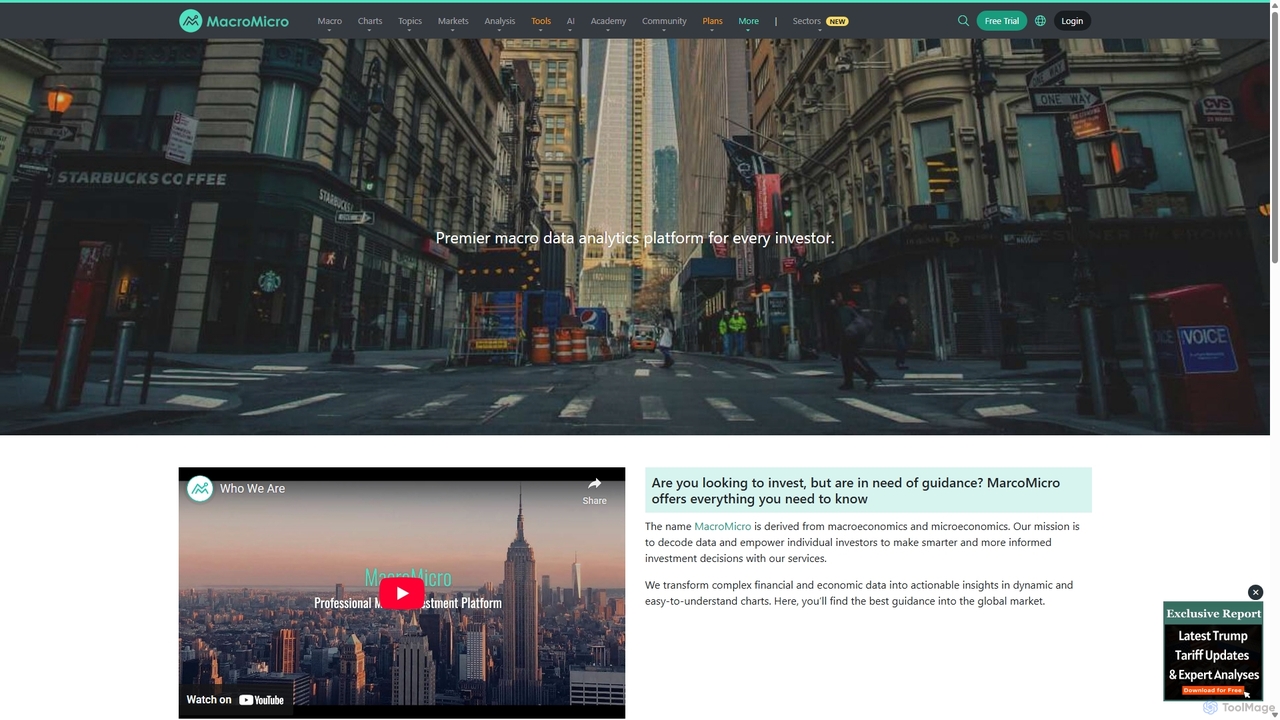
Task: Play the Who We Are YouTube video
Action: click(401, 593)
